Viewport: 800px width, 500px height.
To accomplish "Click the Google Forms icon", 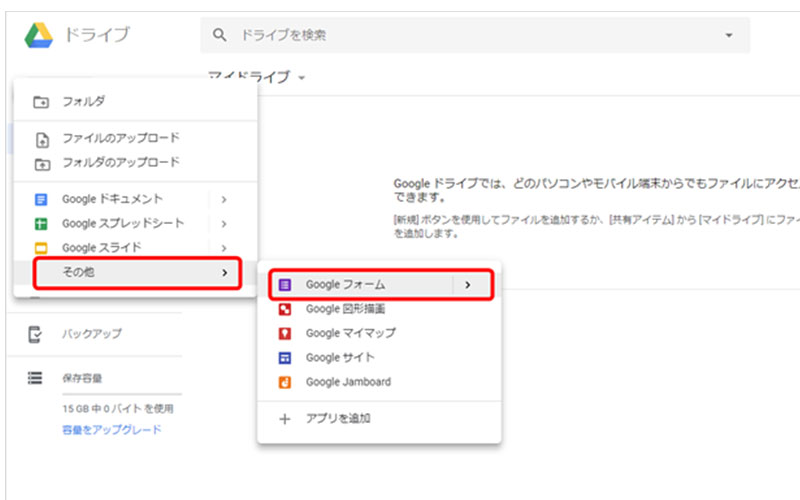I will tap(285, 285).
